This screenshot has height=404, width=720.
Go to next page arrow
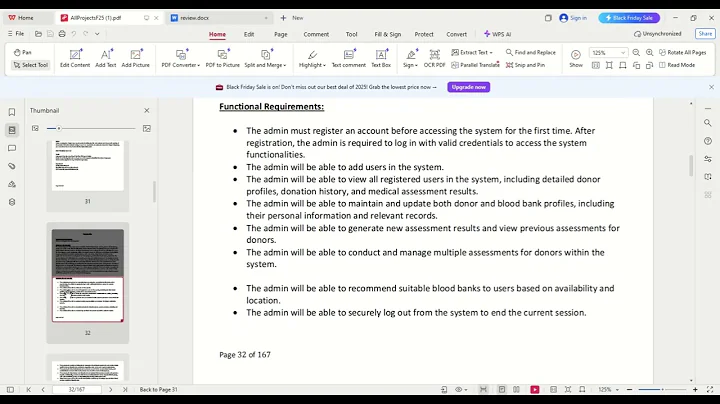coord(111,389)
